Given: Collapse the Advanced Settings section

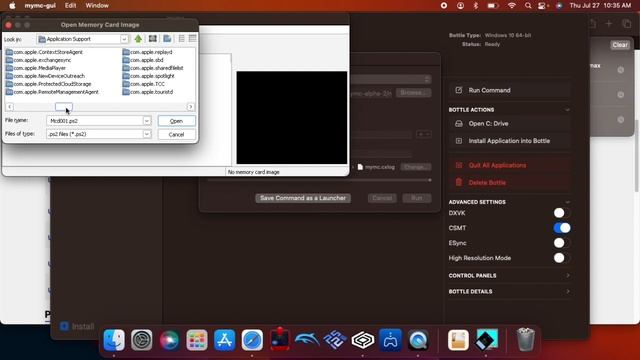Looking at the screenshot, I should pyautogui.click(x=567, y=202).
